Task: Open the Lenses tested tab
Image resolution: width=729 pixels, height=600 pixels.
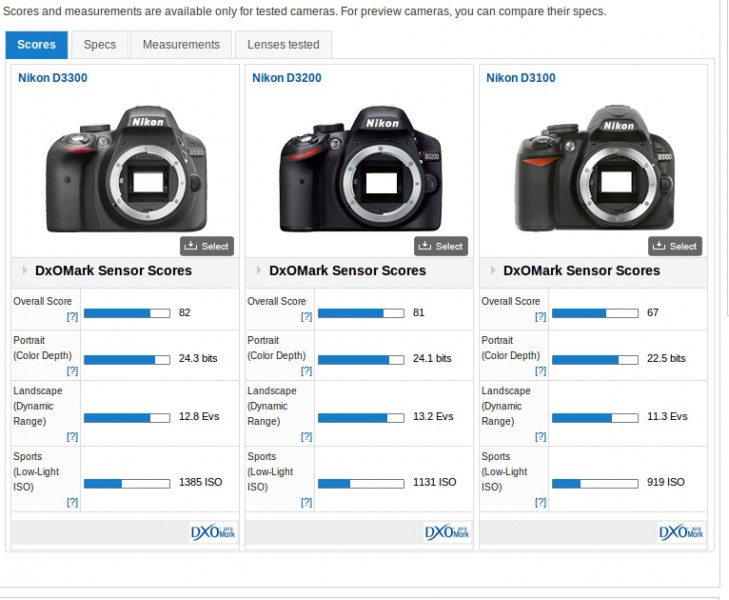Action: pyautogui.click(x=284, y=45)
